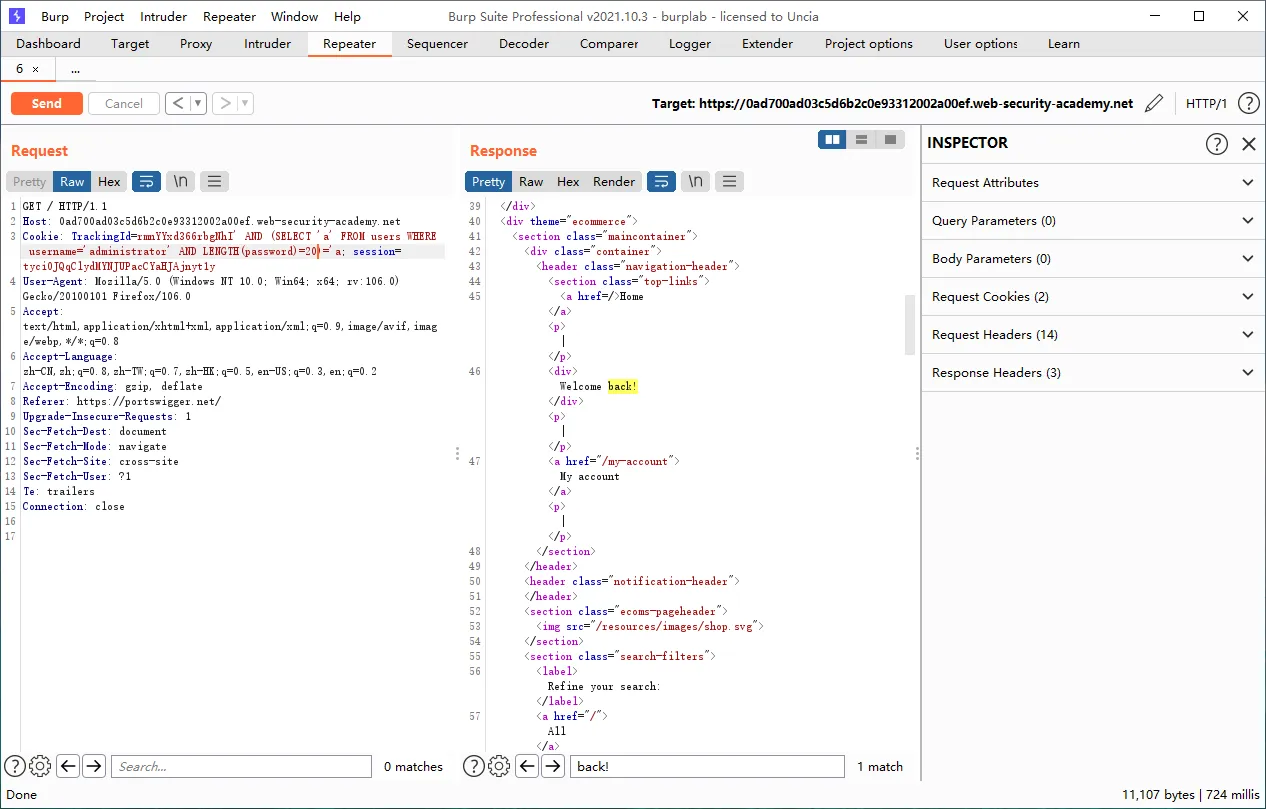Expand Request Headers (14) section
The width and height of the screenshot is (1266, 809).
point(1093,334)
